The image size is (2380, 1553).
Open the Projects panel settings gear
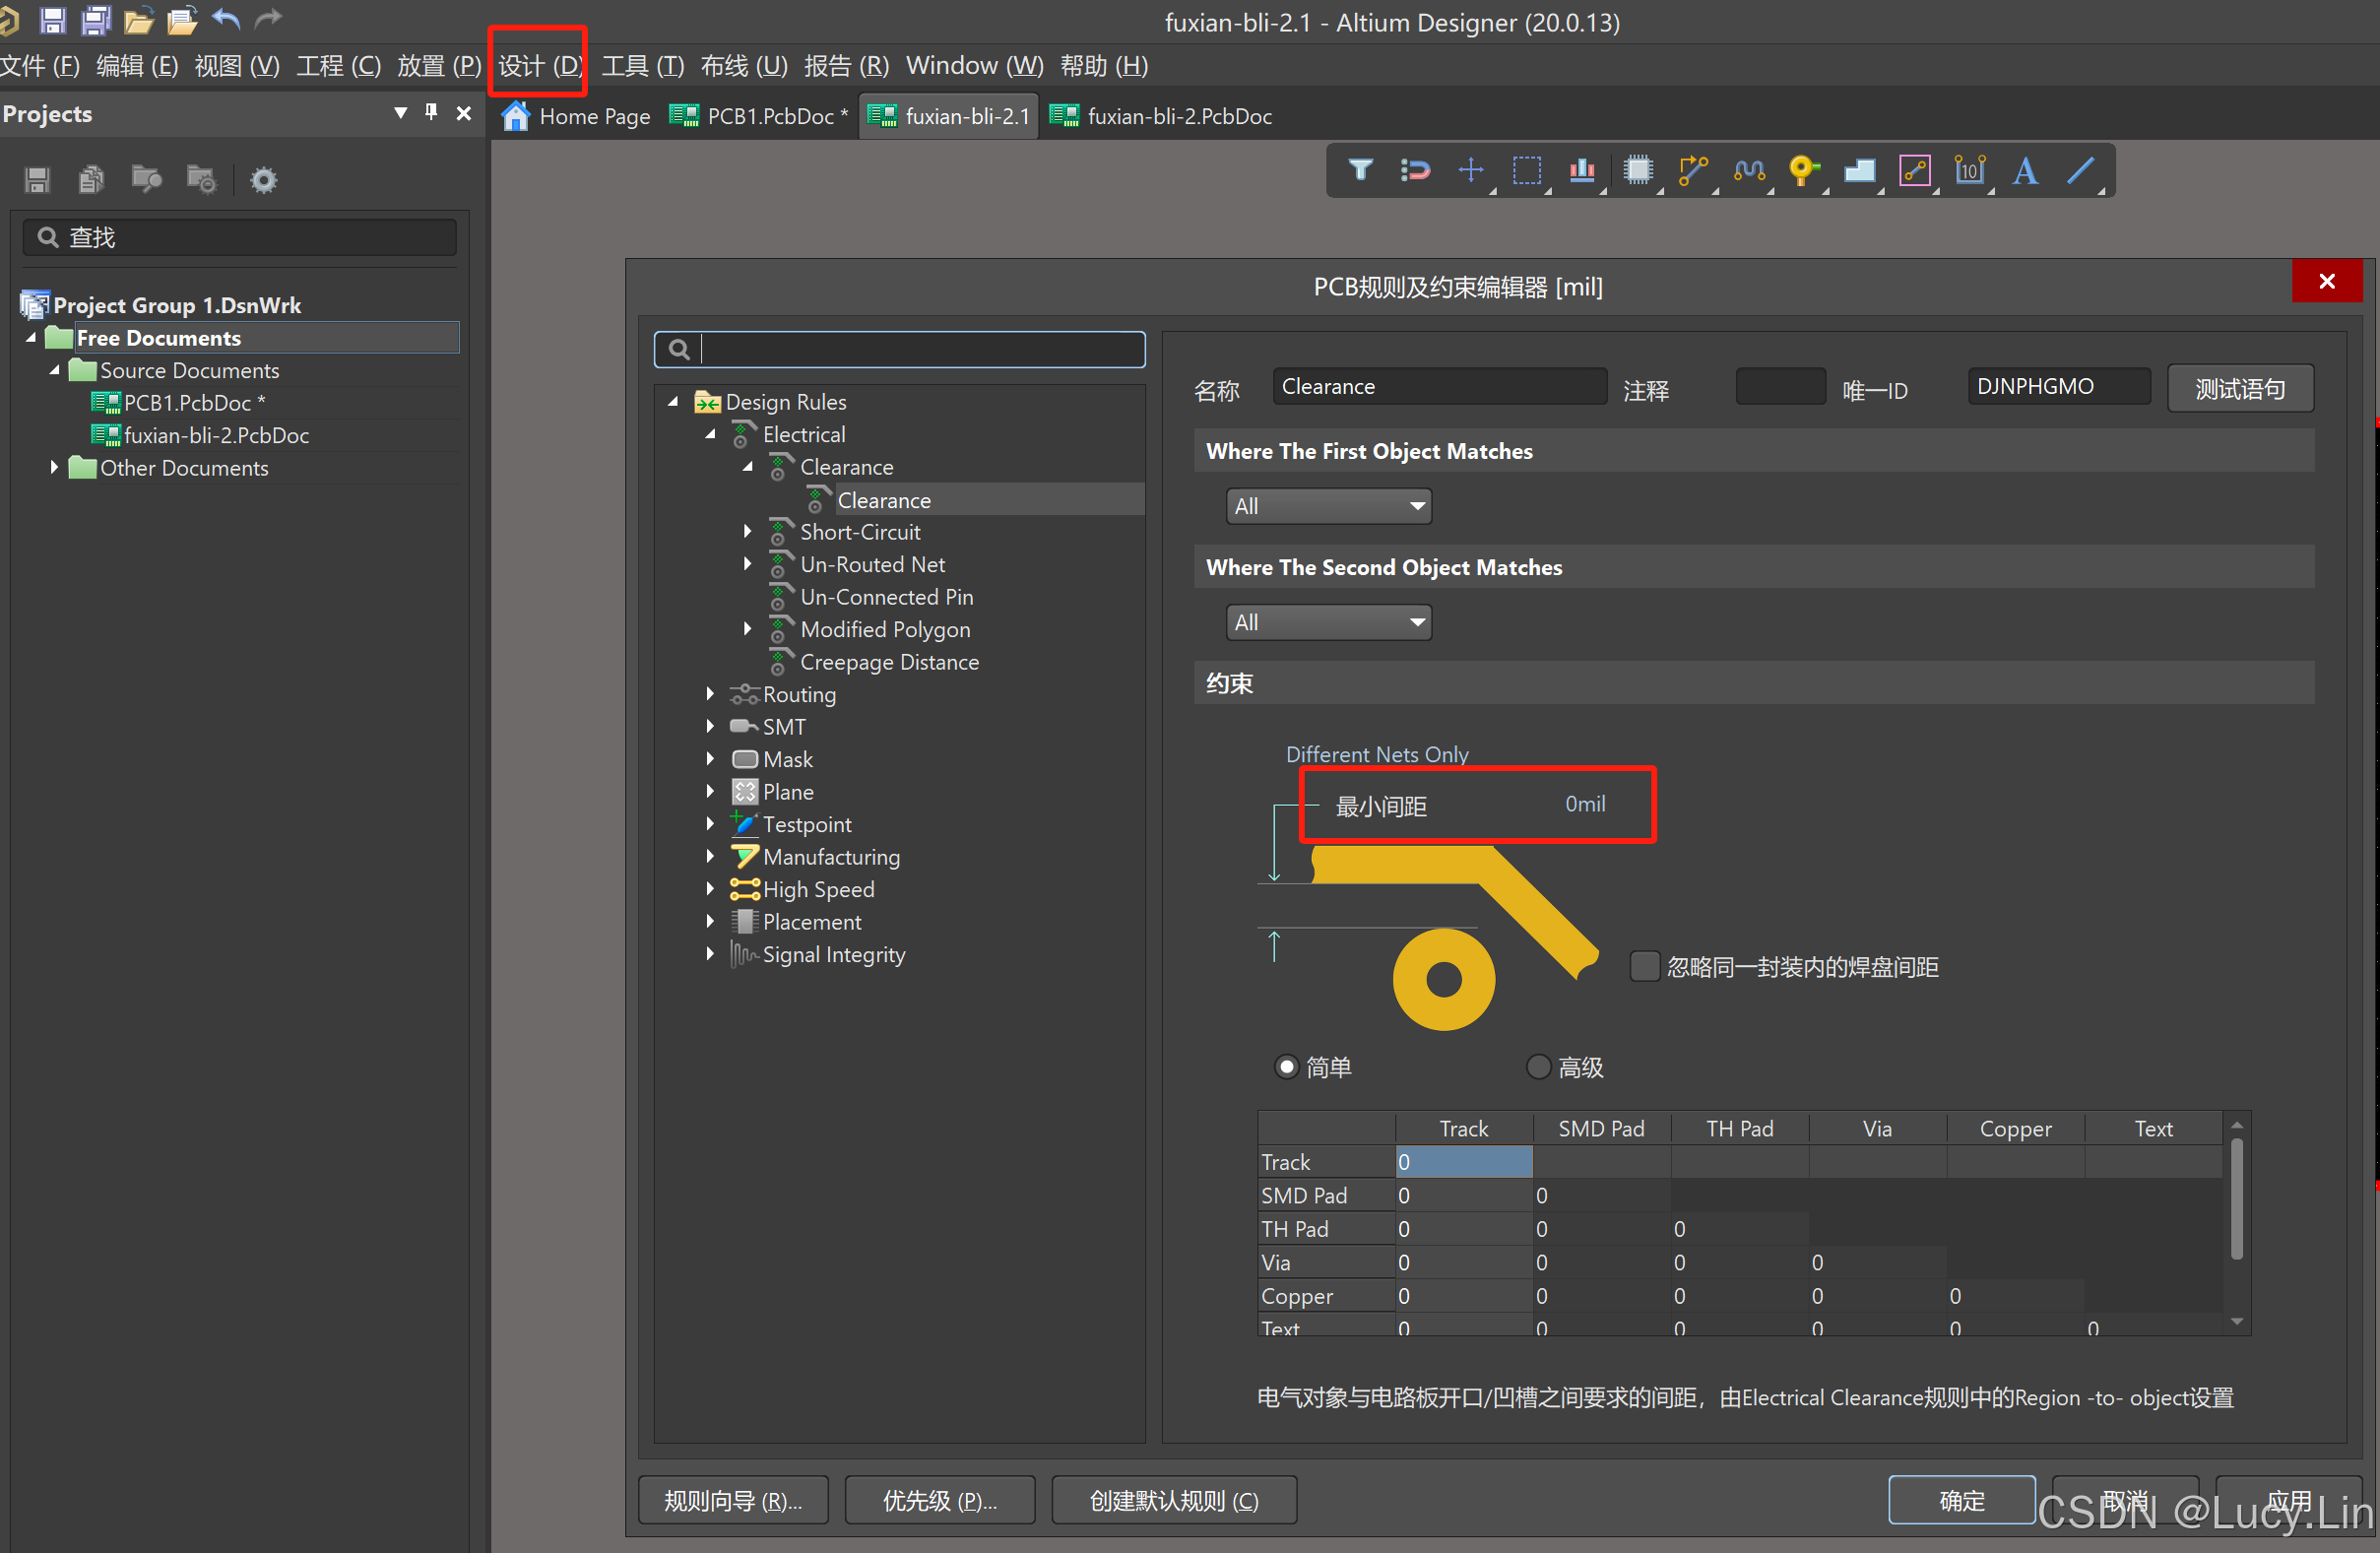coord(263,180)
